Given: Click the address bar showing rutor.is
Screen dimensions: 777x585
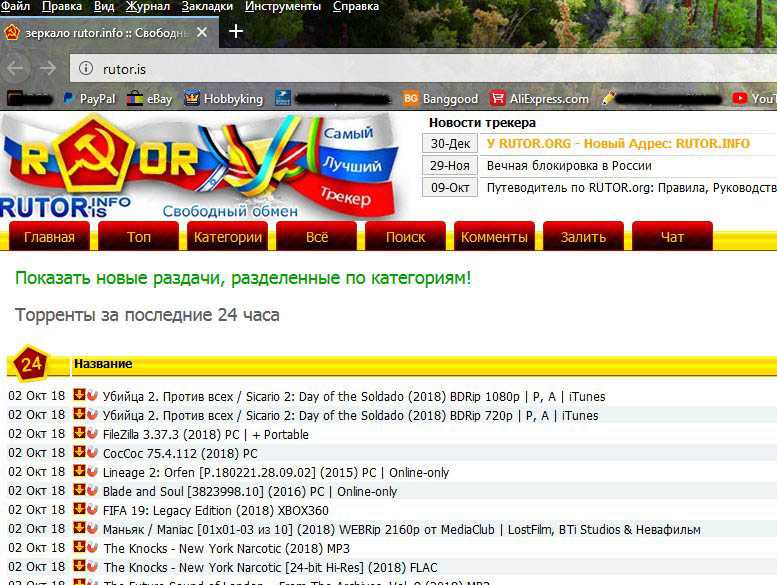Looking at the screenshot, I should click(x=400, y=69).
